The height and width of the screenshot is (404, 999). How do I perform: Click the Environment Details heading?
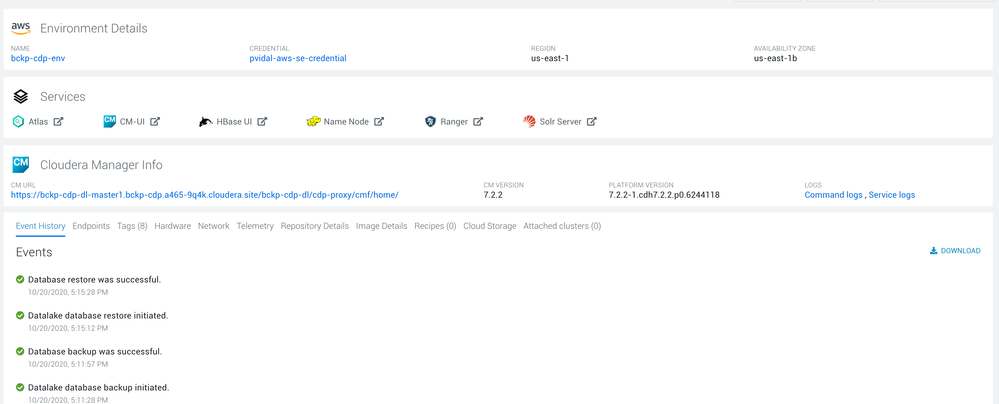tap(94, 29)
